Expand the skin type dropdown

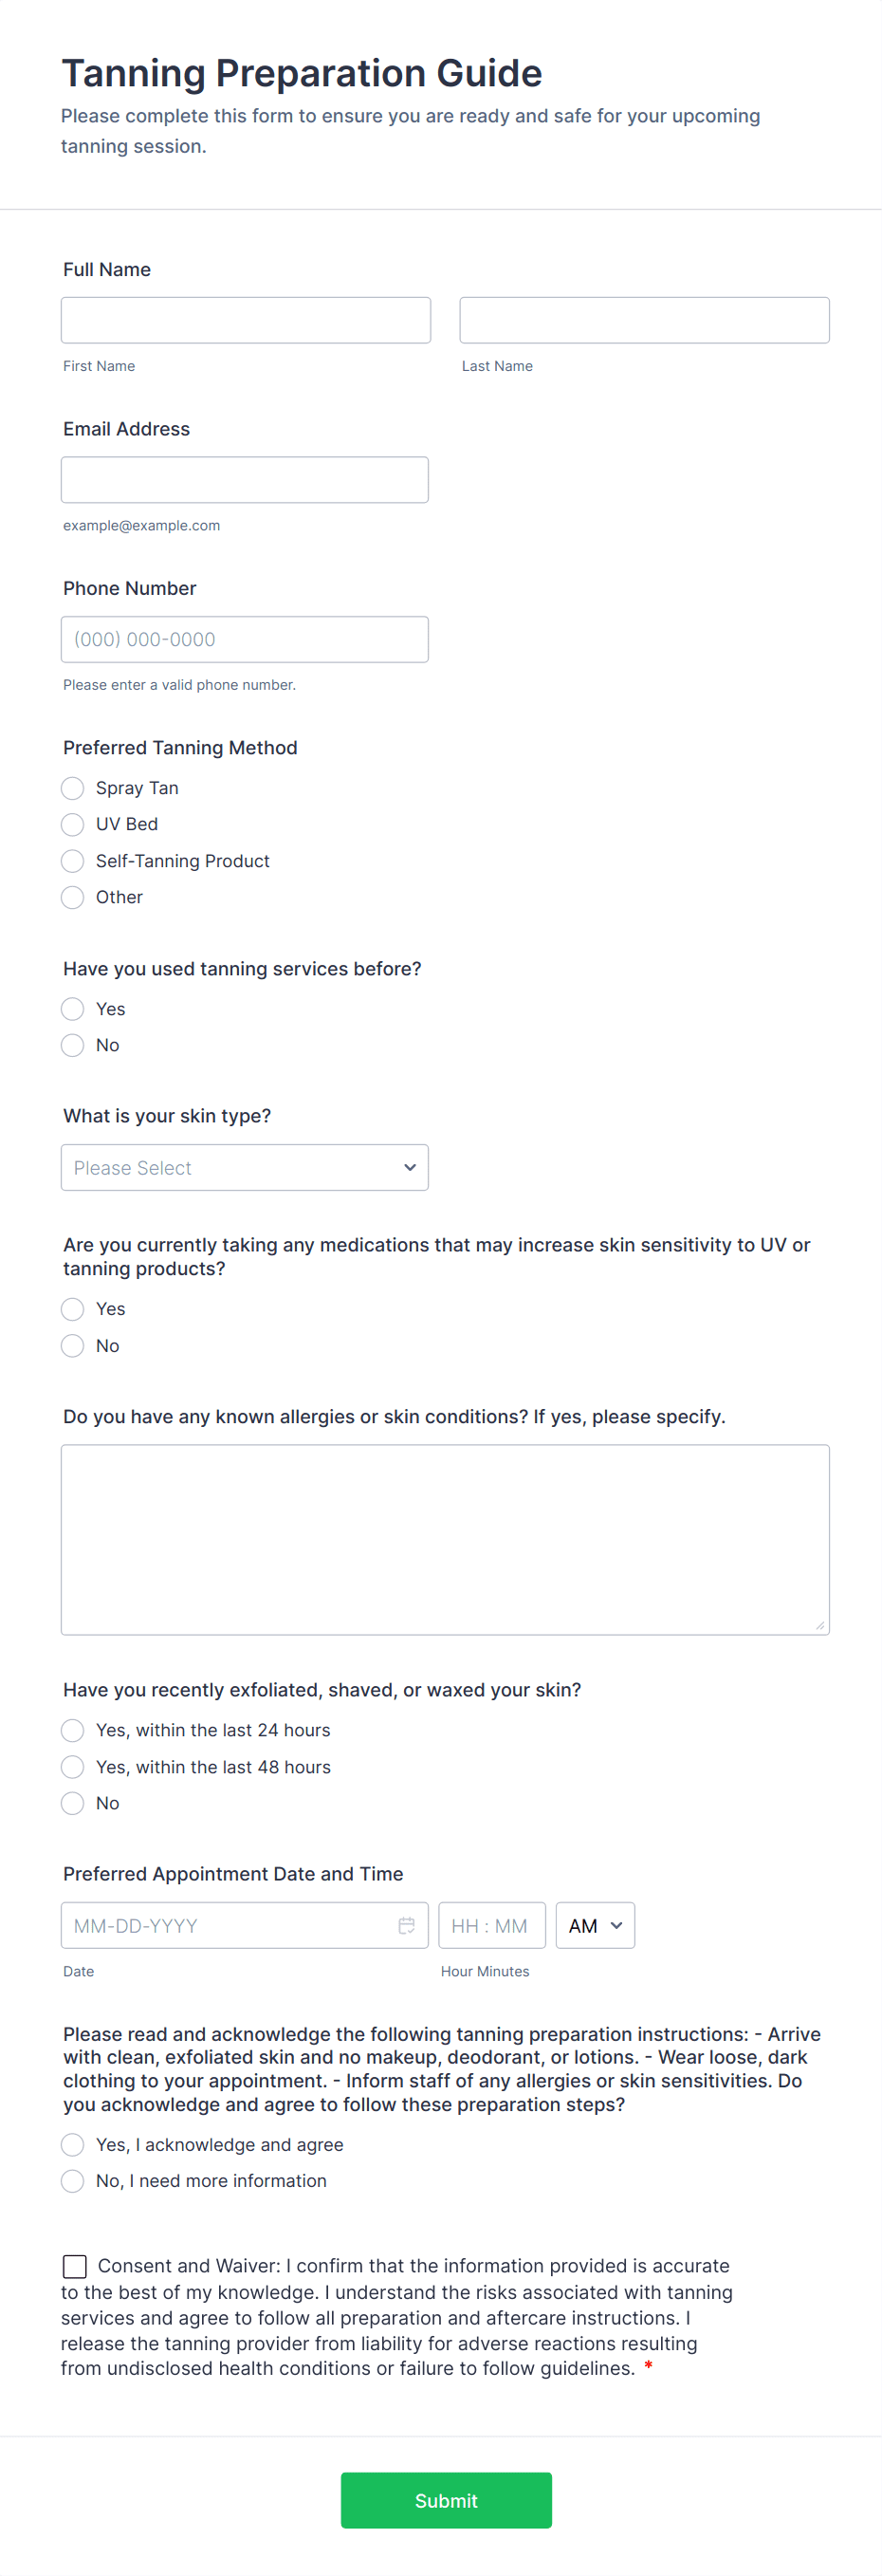click(x=245, y=1167)
